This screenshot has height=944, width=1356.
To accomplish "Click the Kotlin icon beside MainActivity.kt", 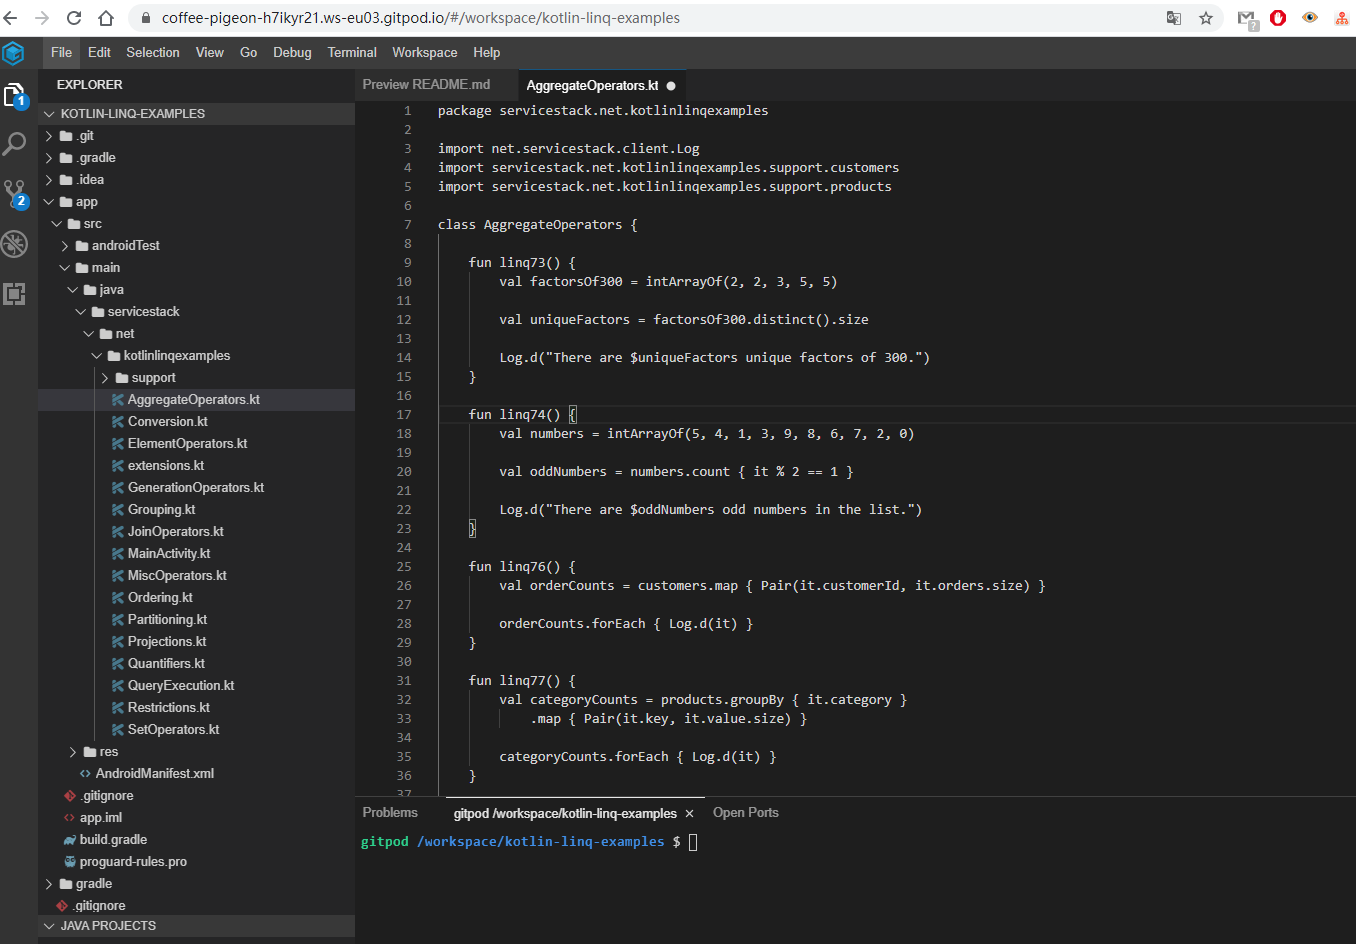I will point(118,554).
